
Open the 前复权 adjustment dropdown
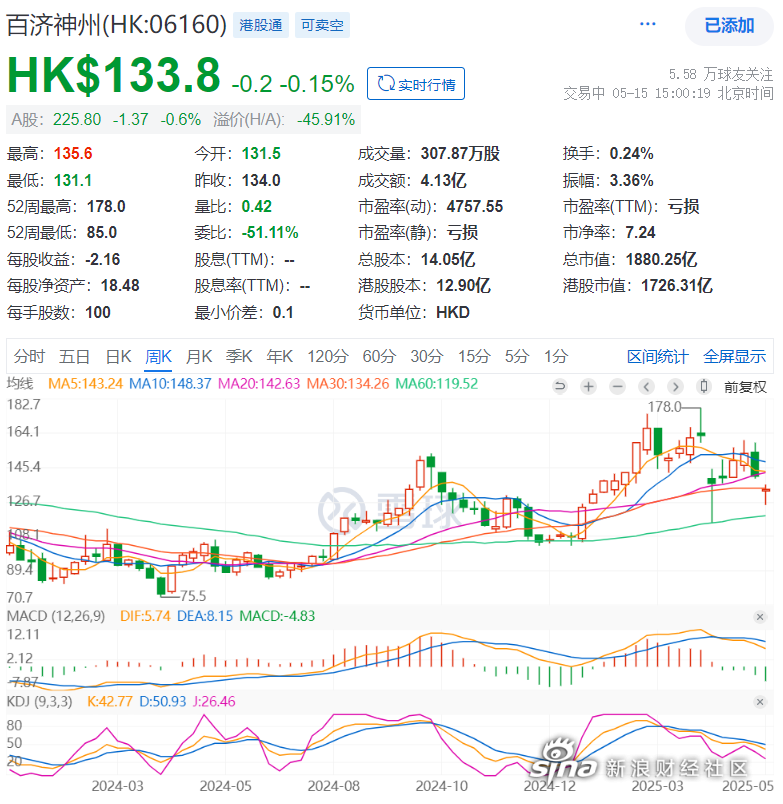pos(745,387)
